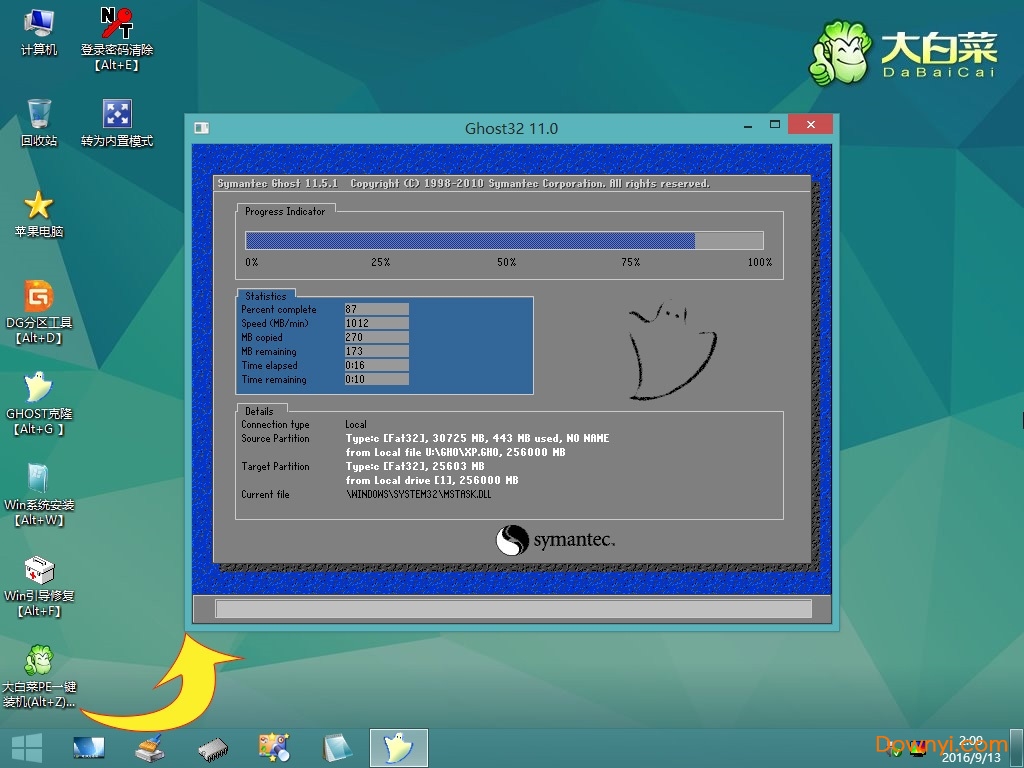Maximize the Ghost32 11.0 window

[775, 125]
